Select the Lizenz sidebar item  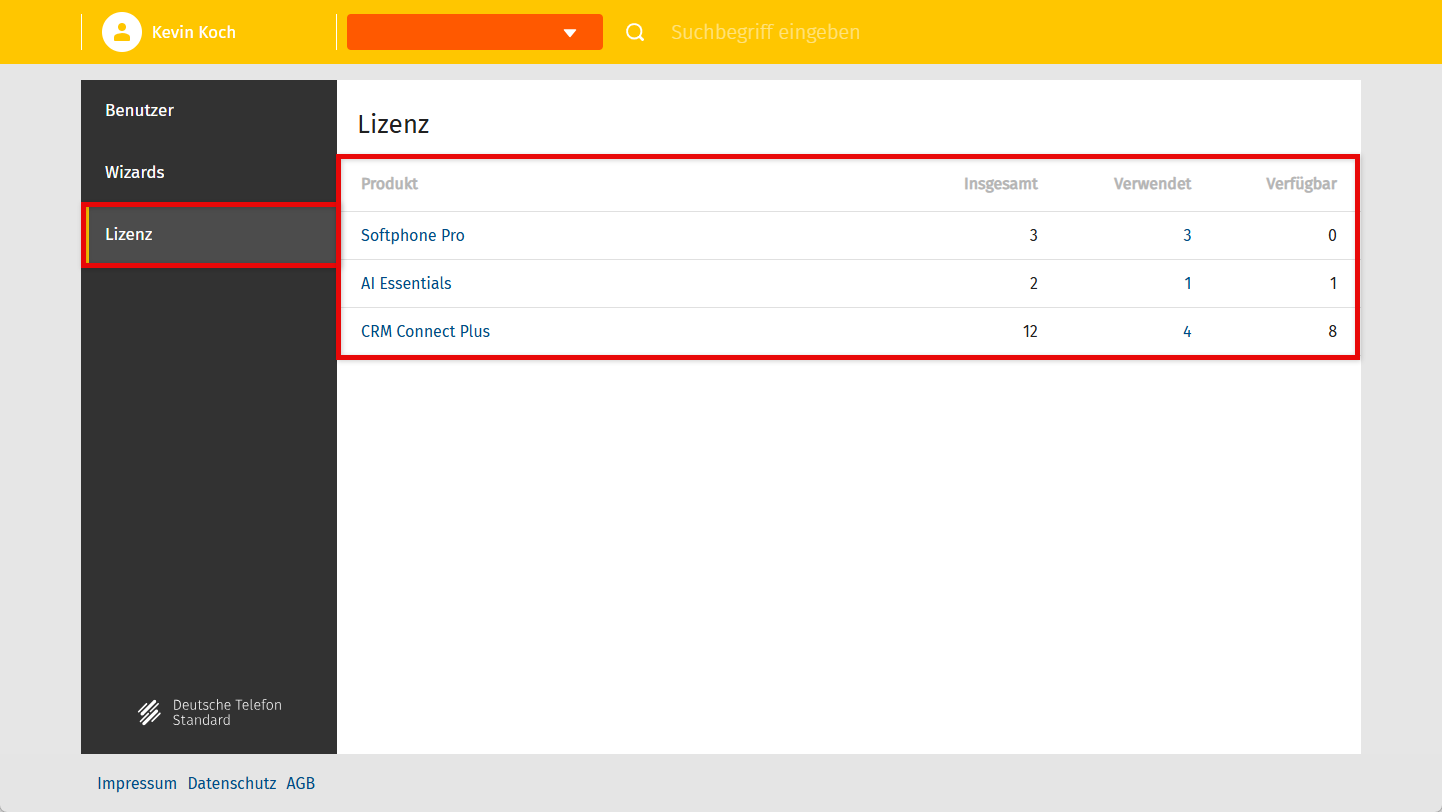click(129, 234)
